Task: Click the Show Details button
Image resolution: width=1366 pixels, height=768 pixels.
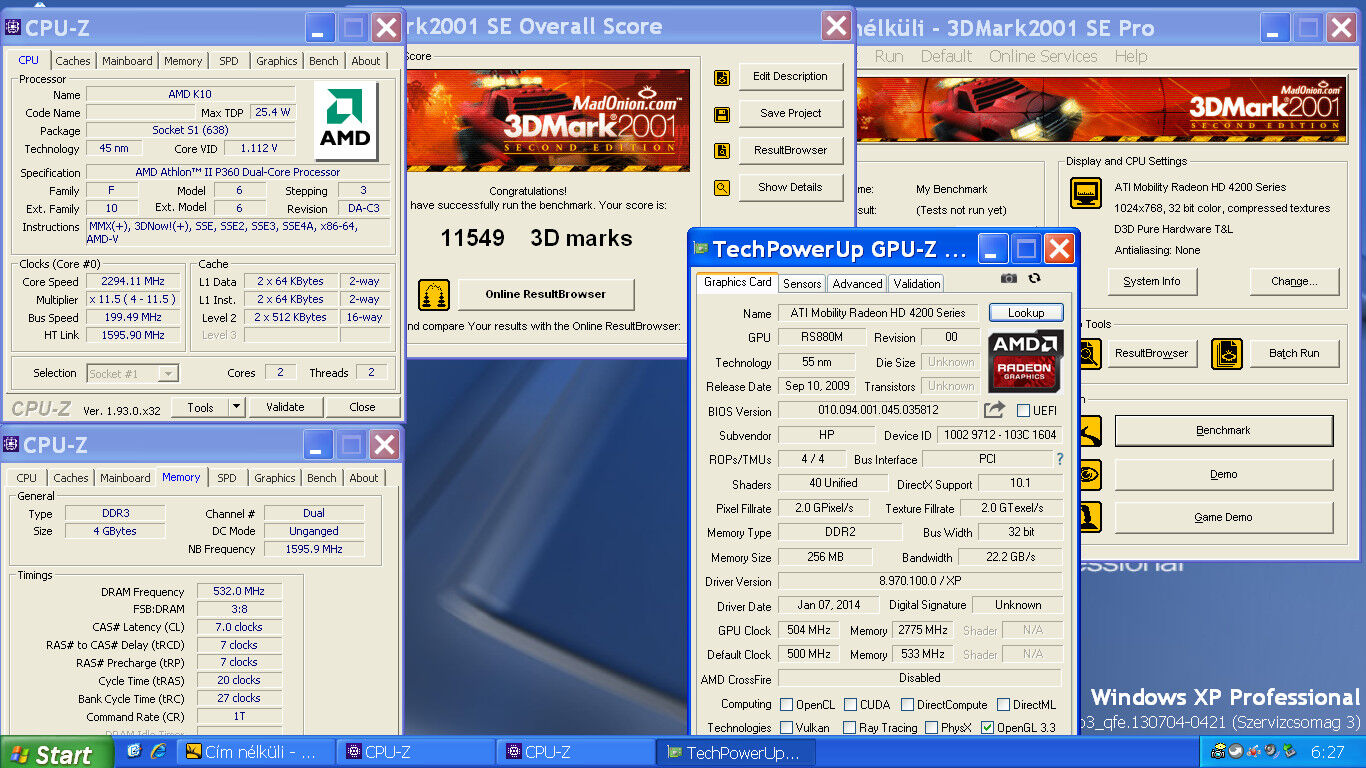Action: coord(790,188)
